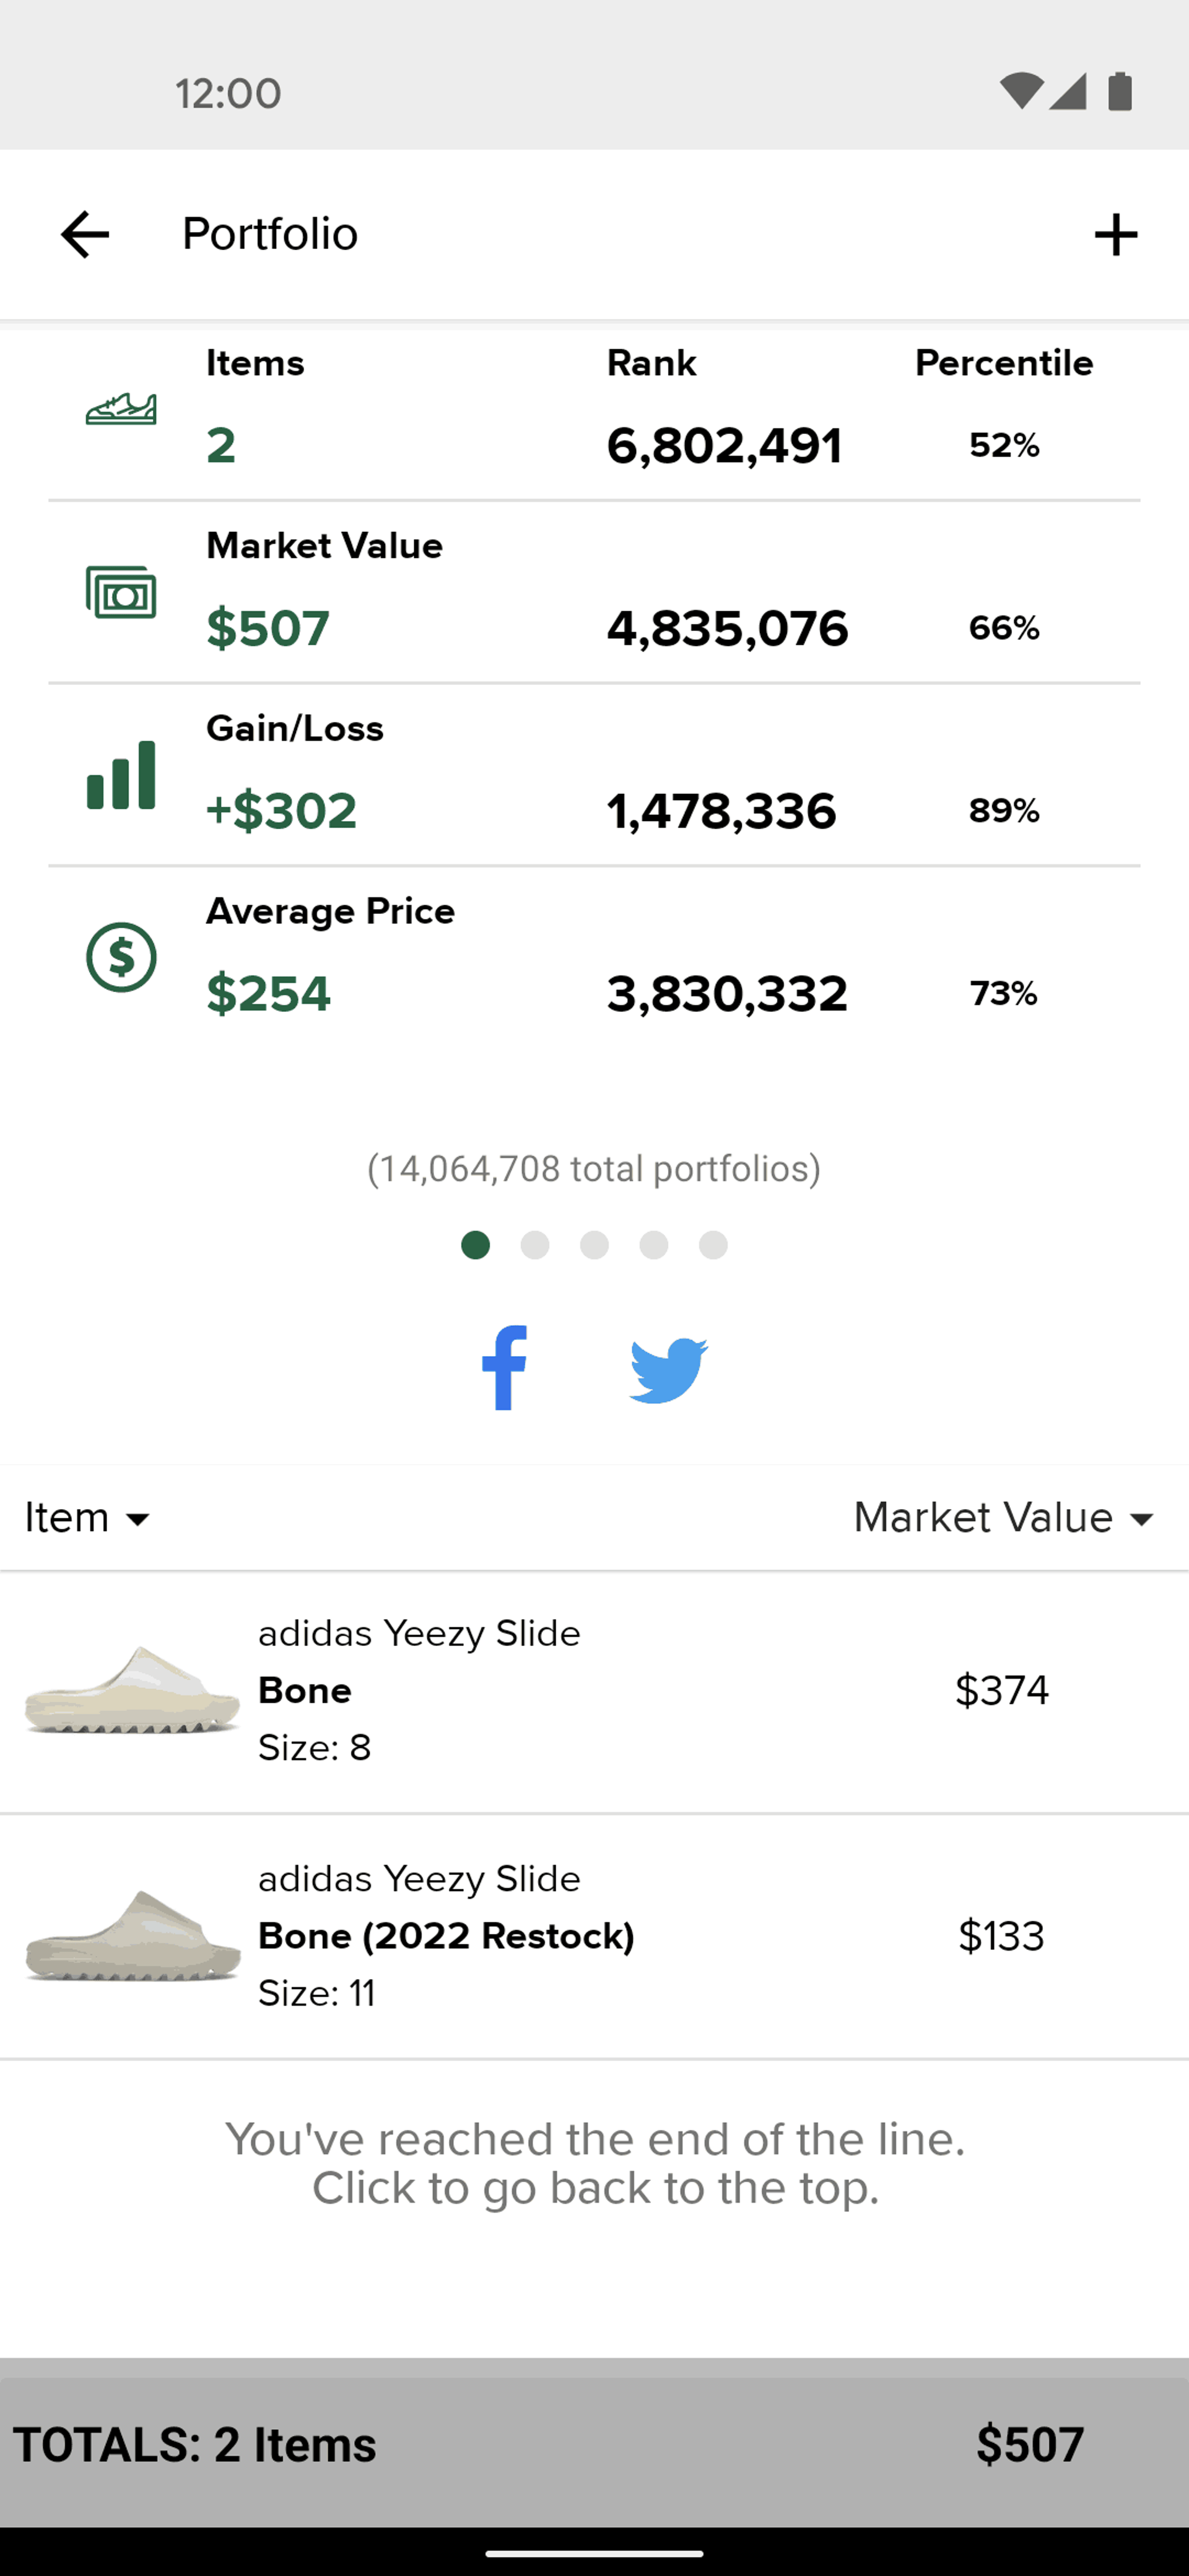Click '(14,064,708 total portfolios)' text
The height and width of the screenshot is (2576, 1189).
click(x=594, y=1169)
